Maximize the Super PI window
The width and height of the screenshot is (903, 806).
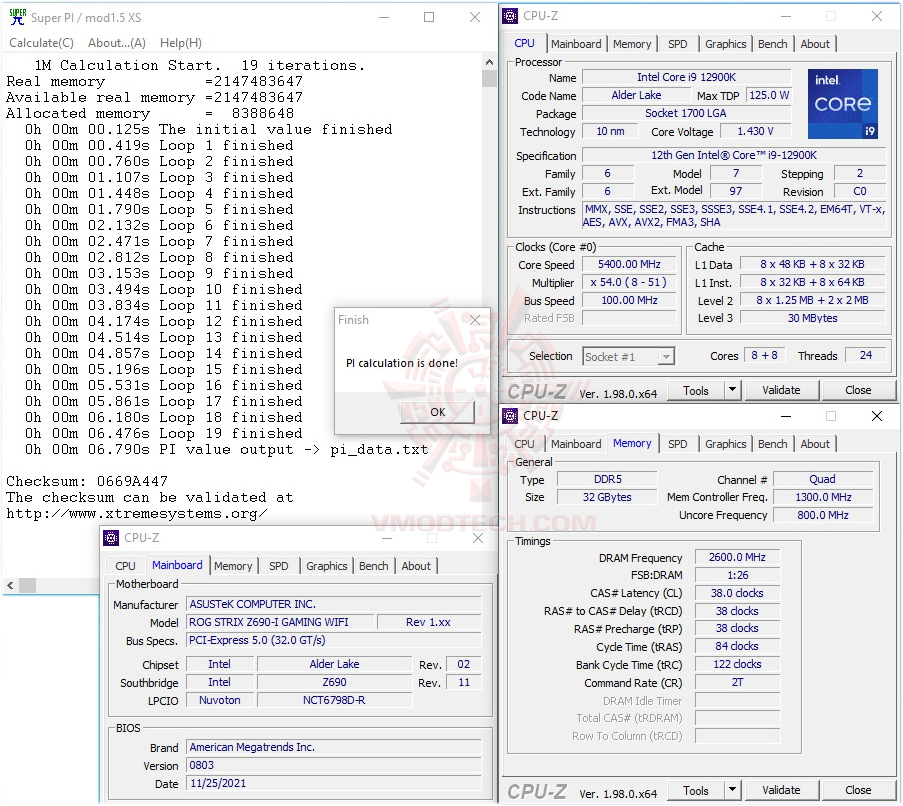click(x=429, y=17)
